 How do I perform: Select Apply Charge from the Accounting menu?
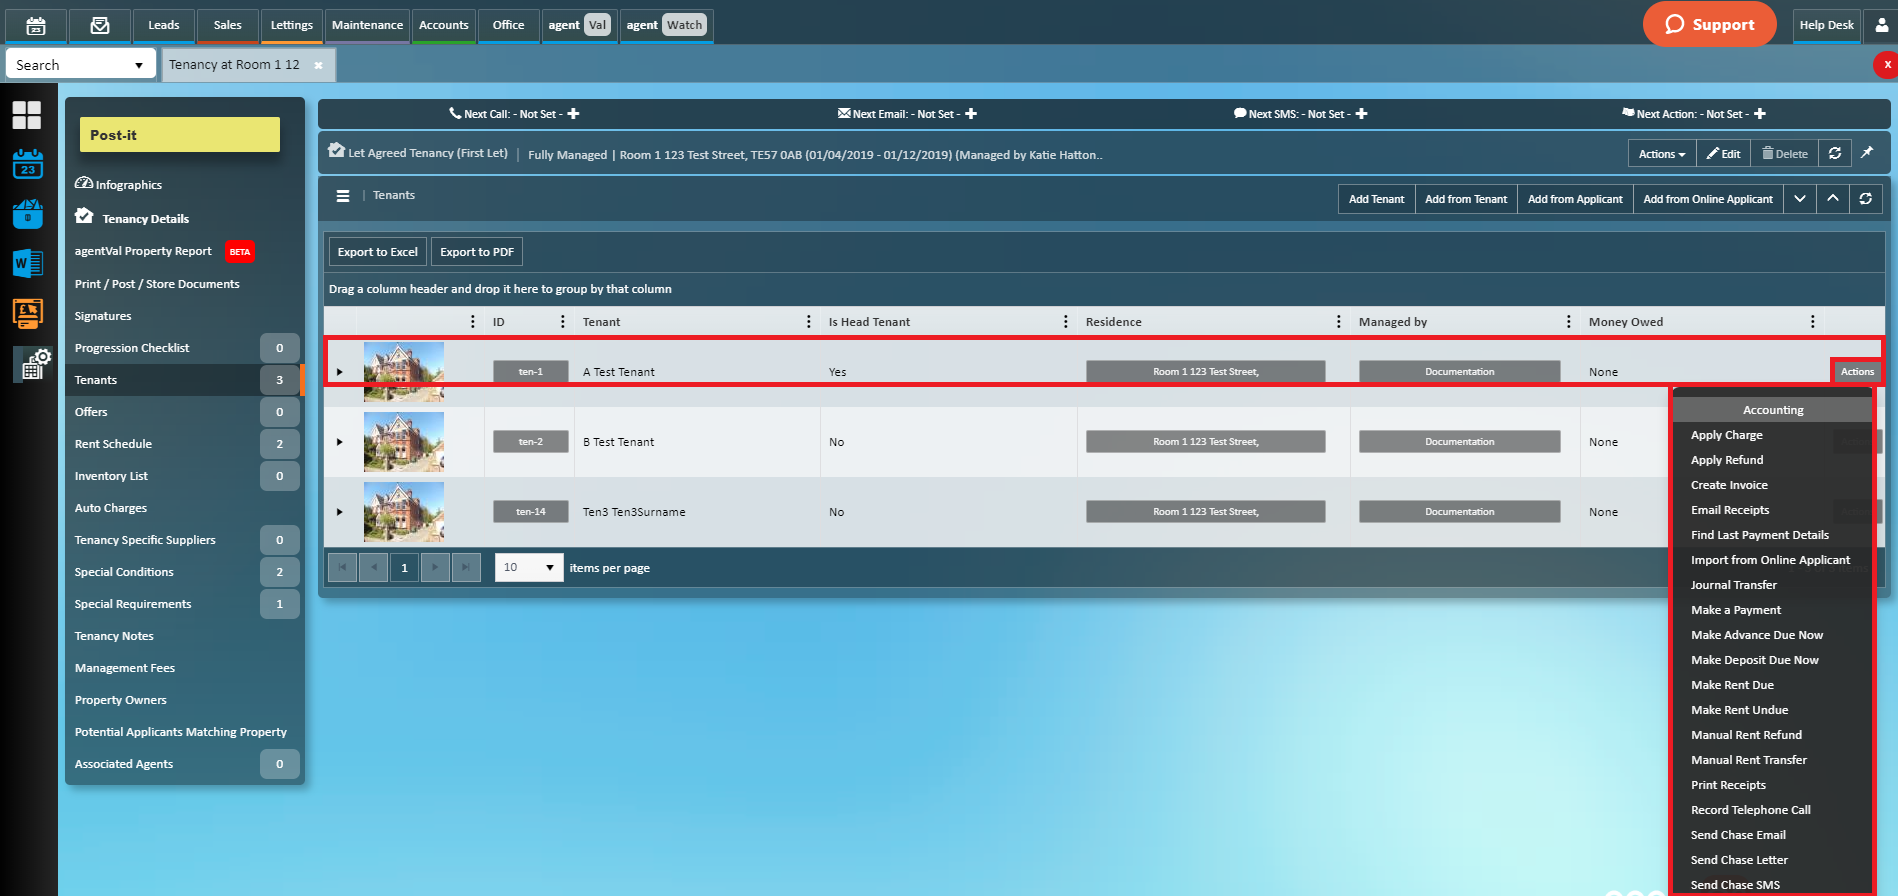coord(1726,435)
